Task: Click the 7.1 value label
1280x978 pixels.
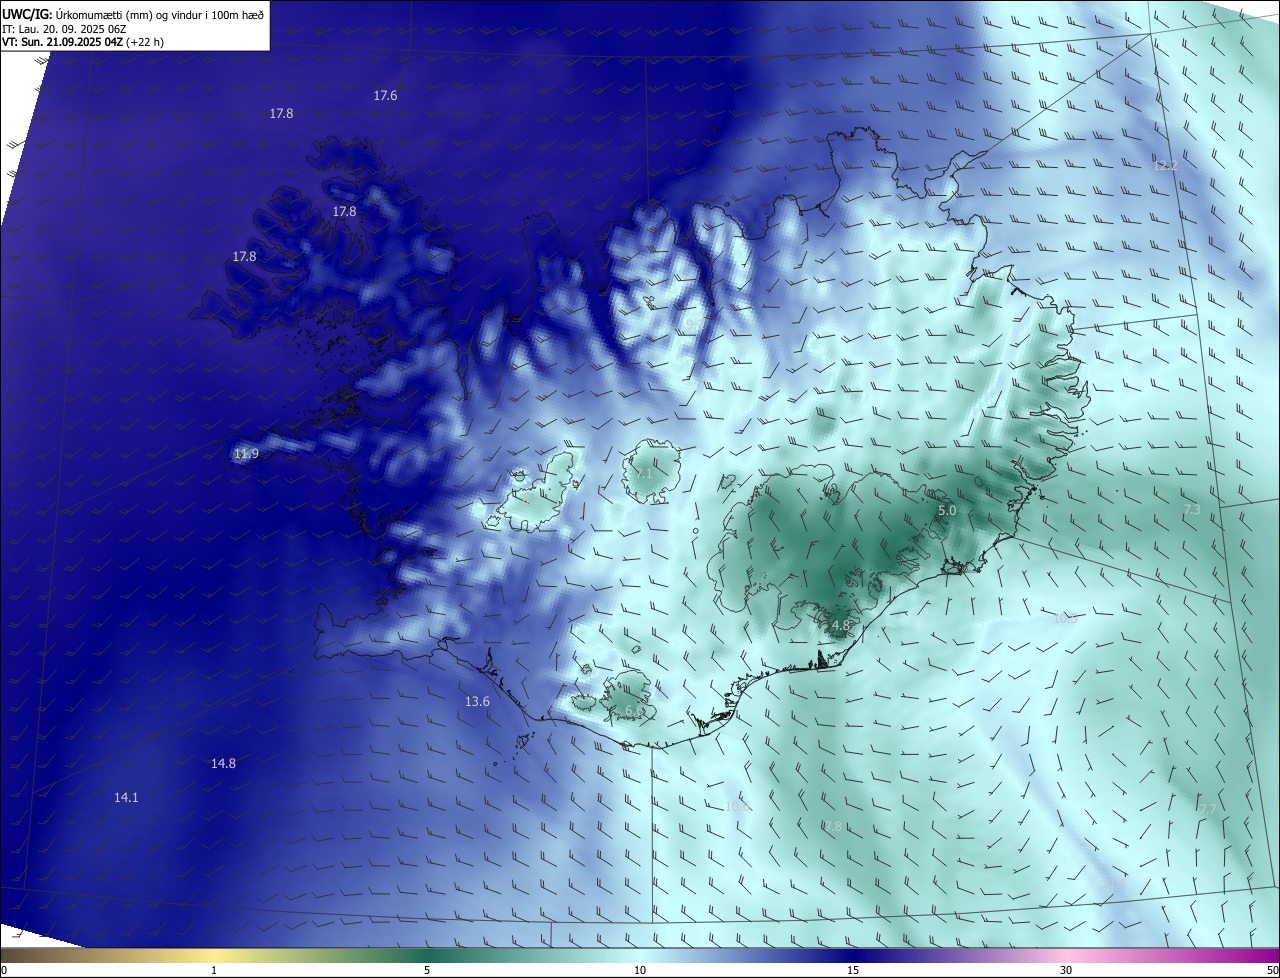Action: [x=644, y=474]
